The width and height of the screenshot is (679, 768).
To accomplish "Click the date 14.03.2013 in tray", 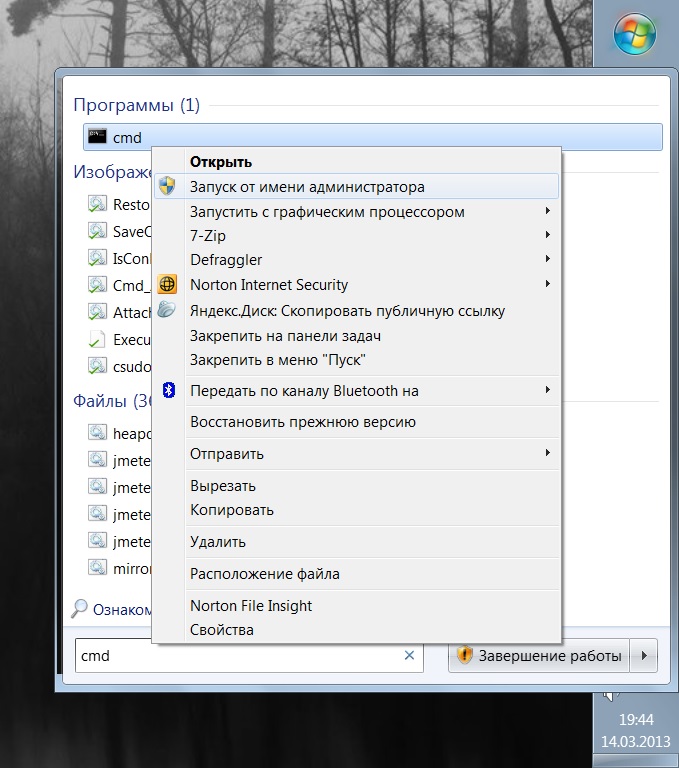I will (x=635, y=742).
